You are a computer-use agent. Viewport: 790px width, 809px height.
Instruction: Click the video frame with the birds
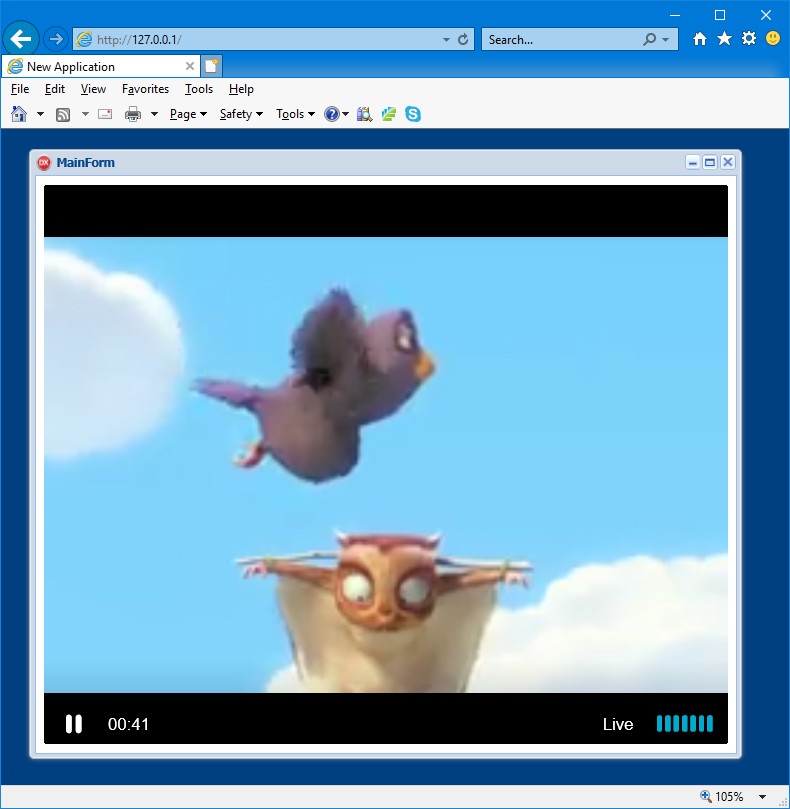[x=386, y=465]
